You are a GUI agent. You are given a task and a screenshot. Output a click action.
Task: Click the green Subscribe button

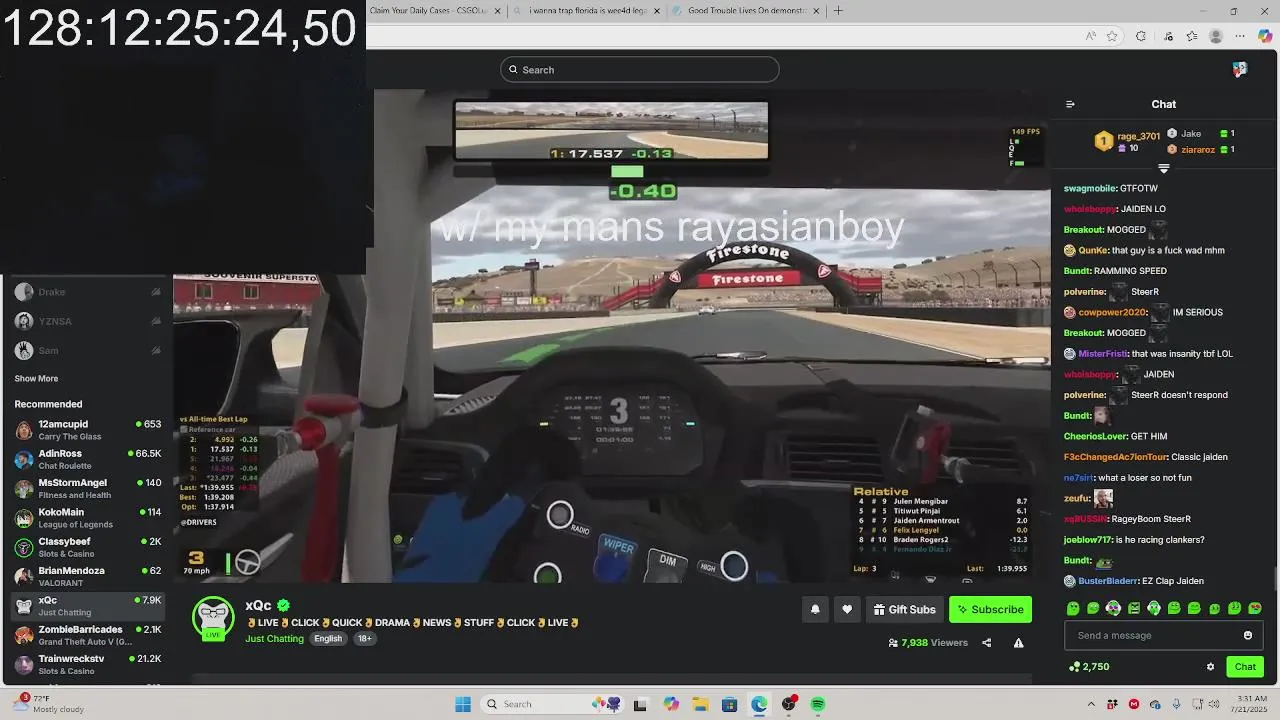990,609
